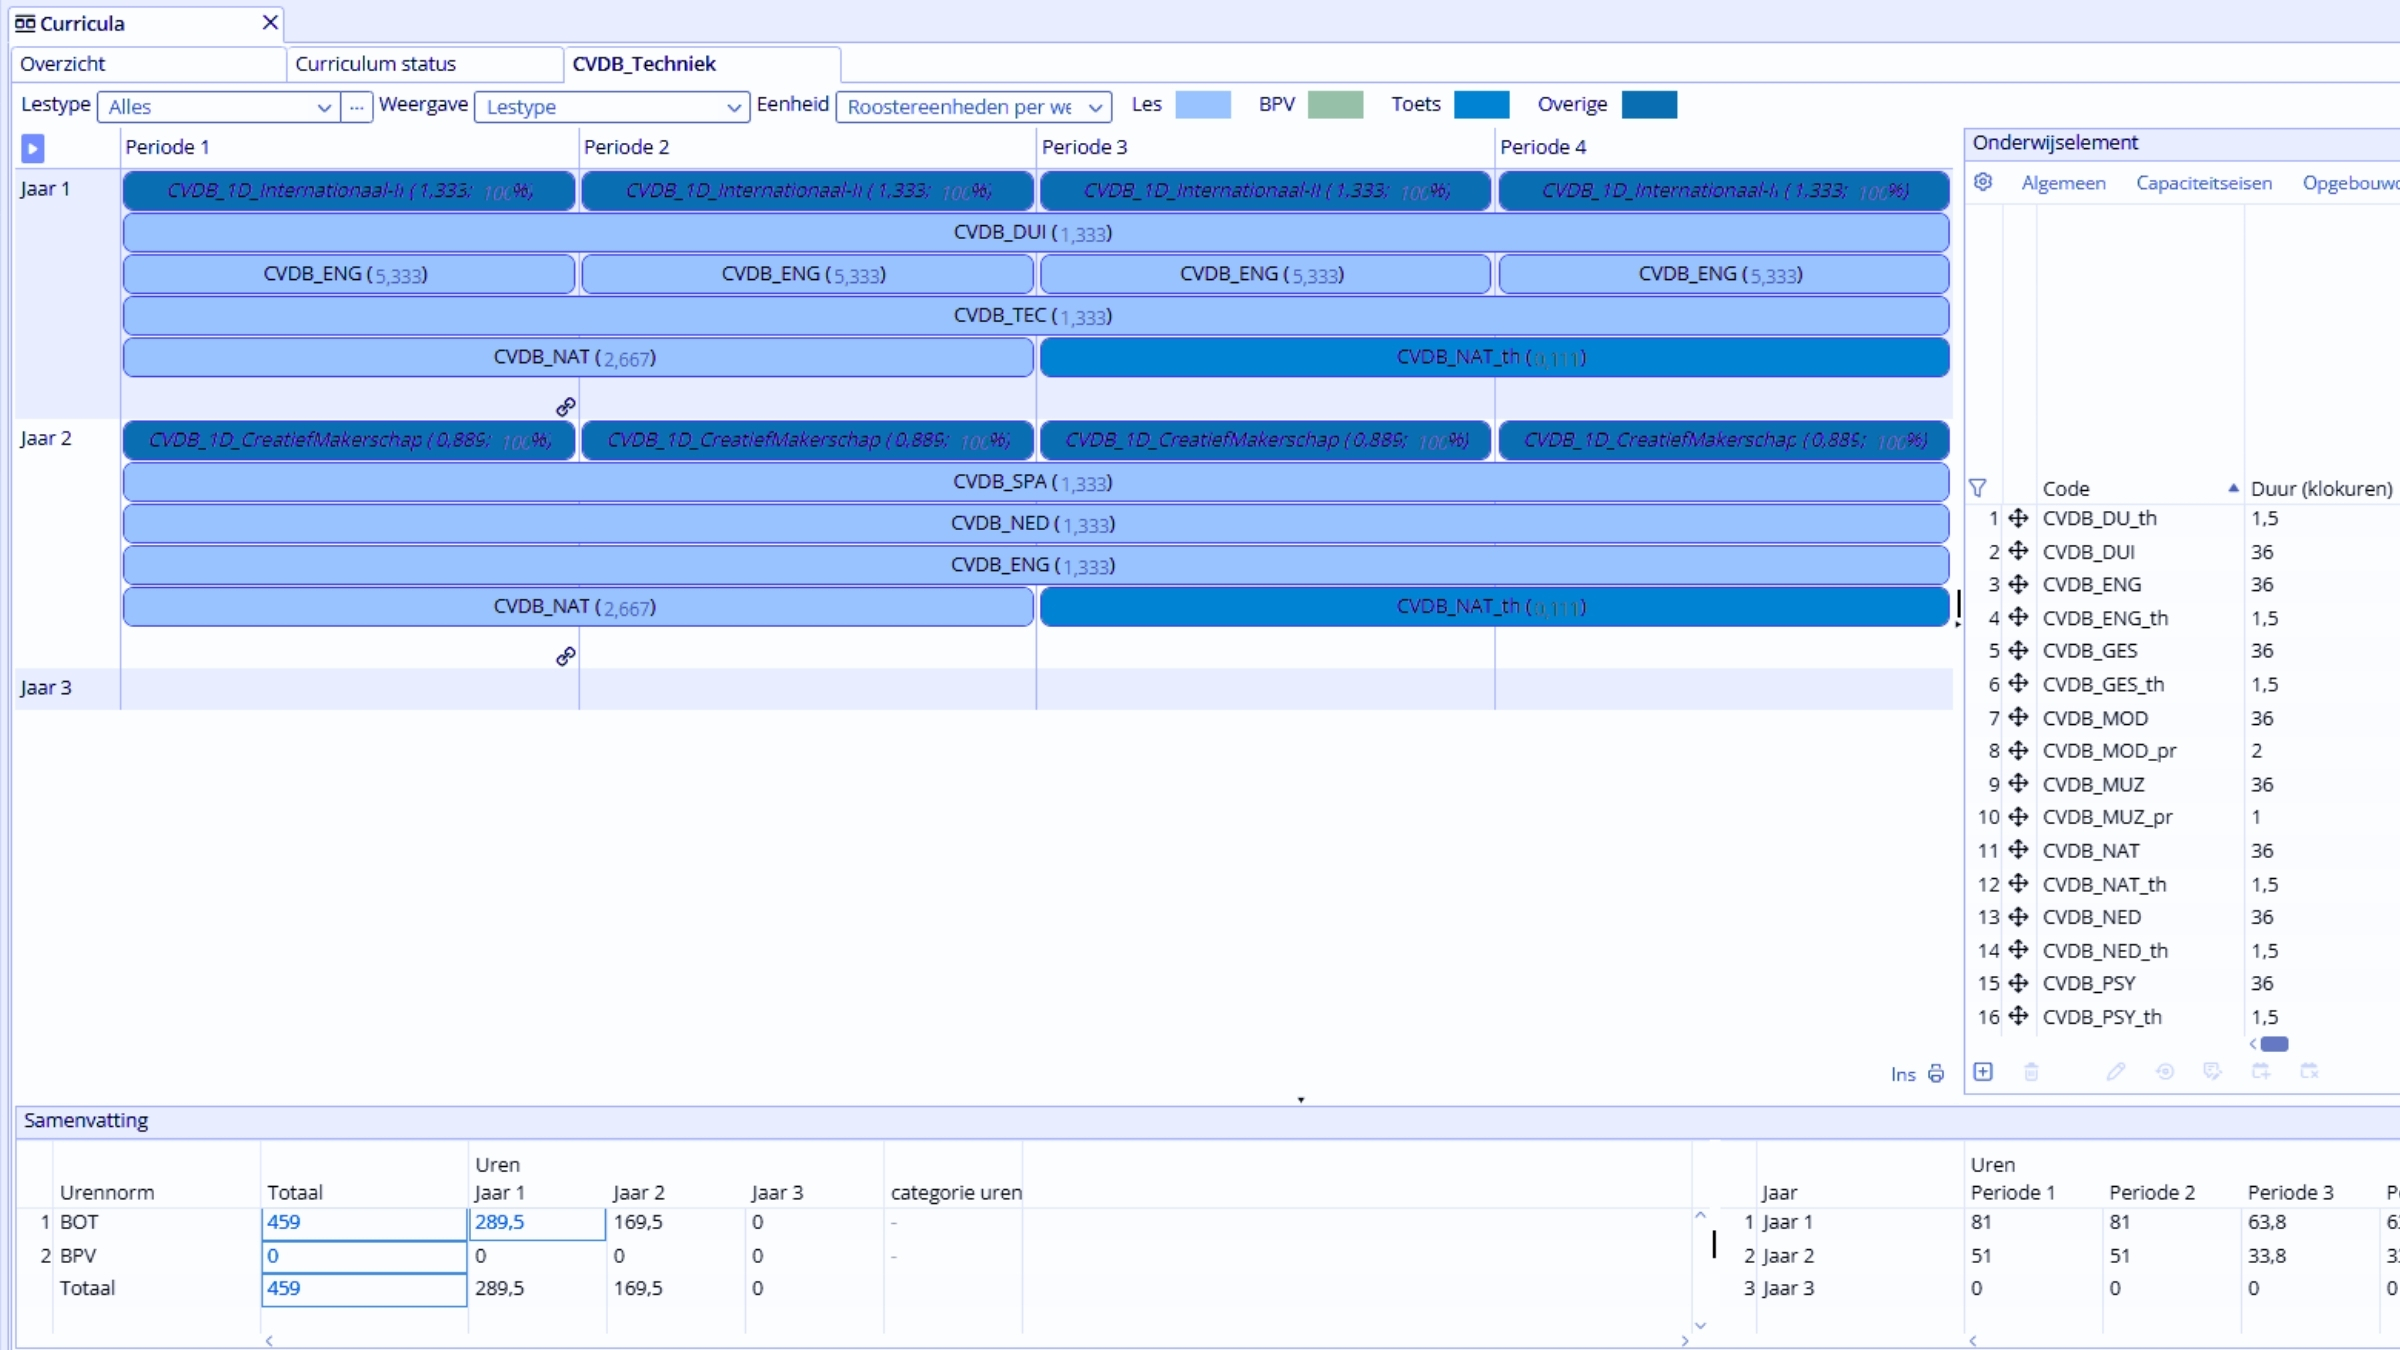Click the BOT Jaar 1 field 289,5

pyautogui.click(x=537, y=1222)
